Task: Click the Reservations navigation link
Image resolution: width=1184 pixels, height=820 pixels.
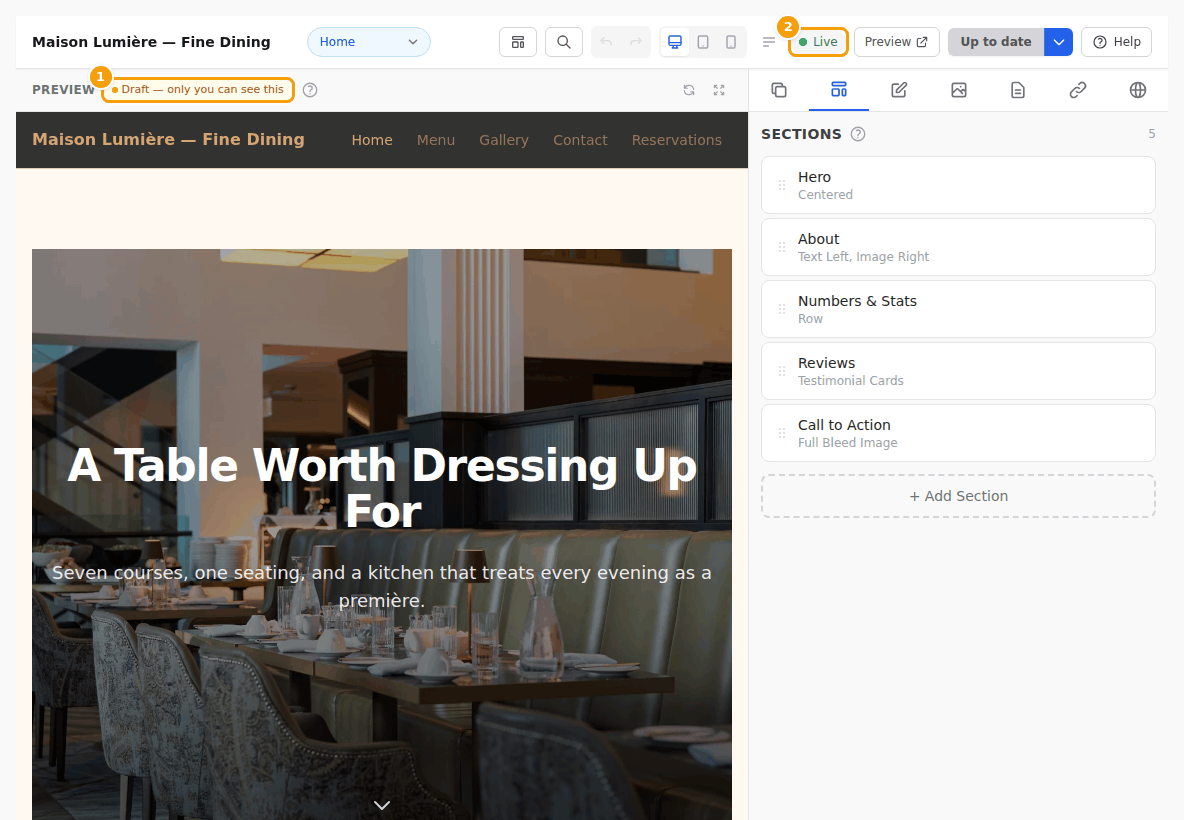Action: coord(677,140)
